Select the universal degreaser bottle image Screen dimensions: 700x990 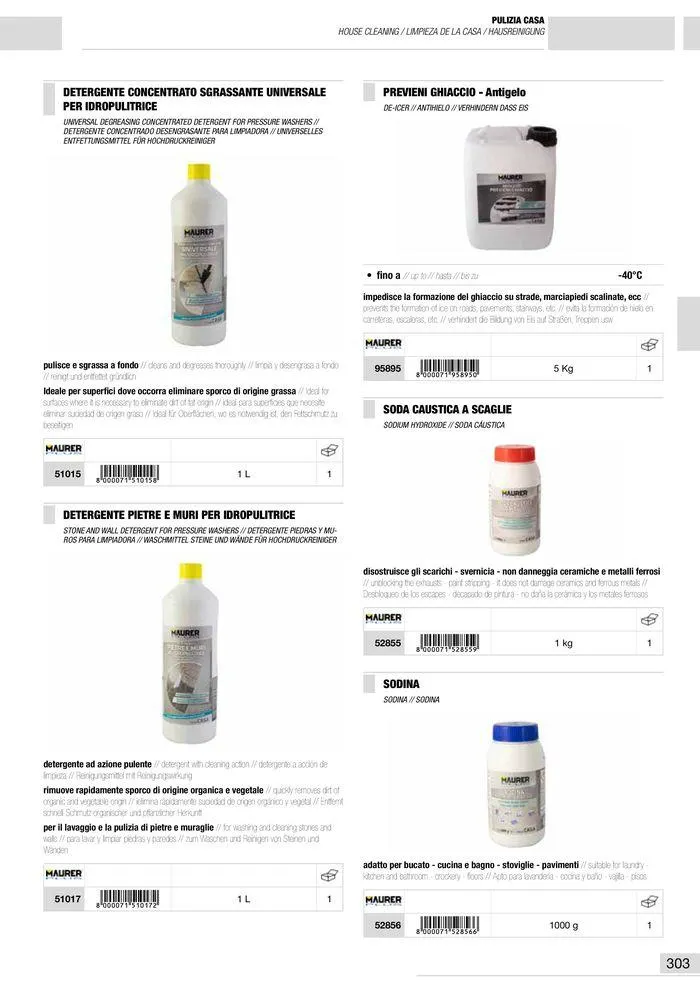click(x=199, y=254)
